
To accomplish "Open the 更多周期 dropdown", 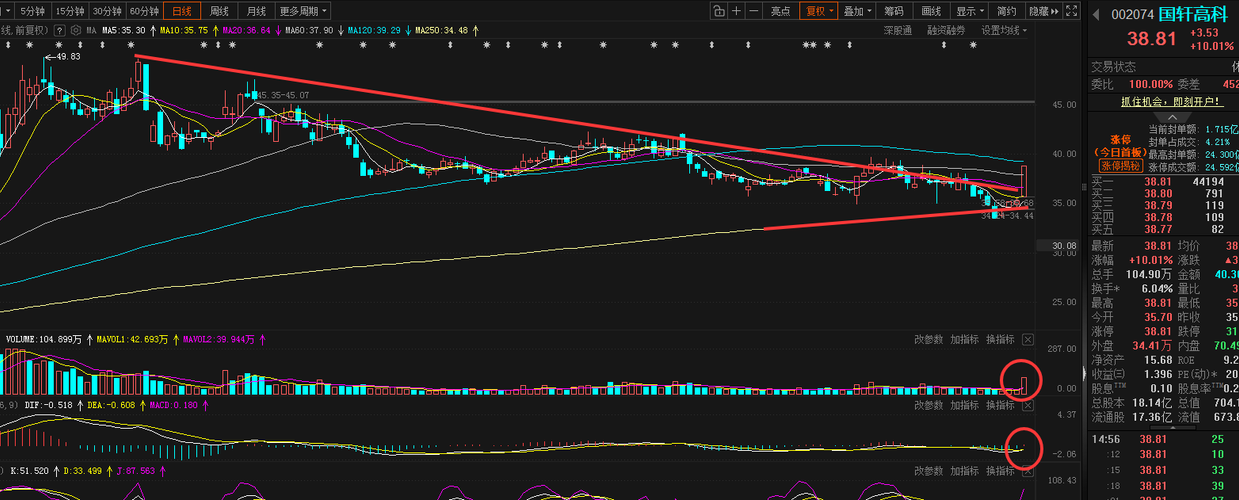I will [302, 11].
